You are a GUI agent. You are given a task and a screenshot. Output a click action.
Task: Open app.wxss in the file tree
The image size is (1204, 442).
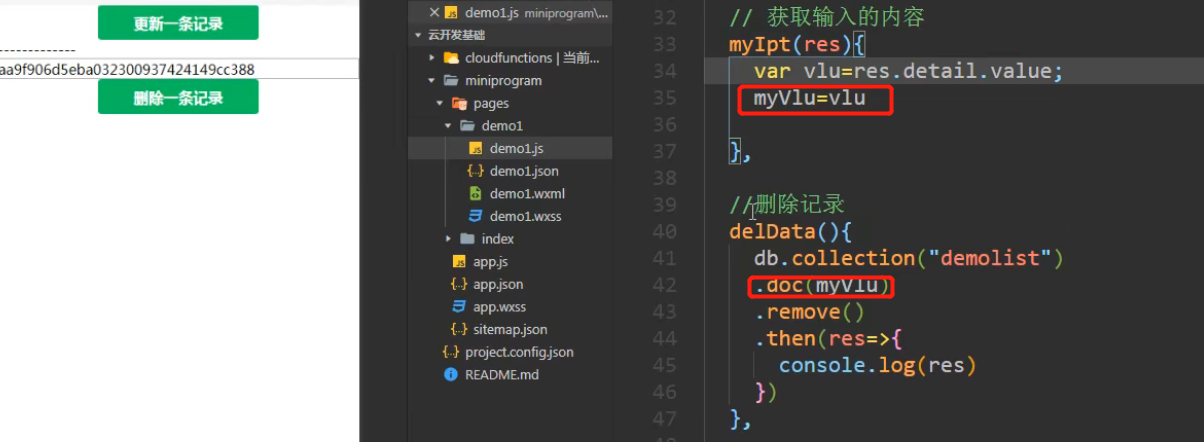[499, 307]
